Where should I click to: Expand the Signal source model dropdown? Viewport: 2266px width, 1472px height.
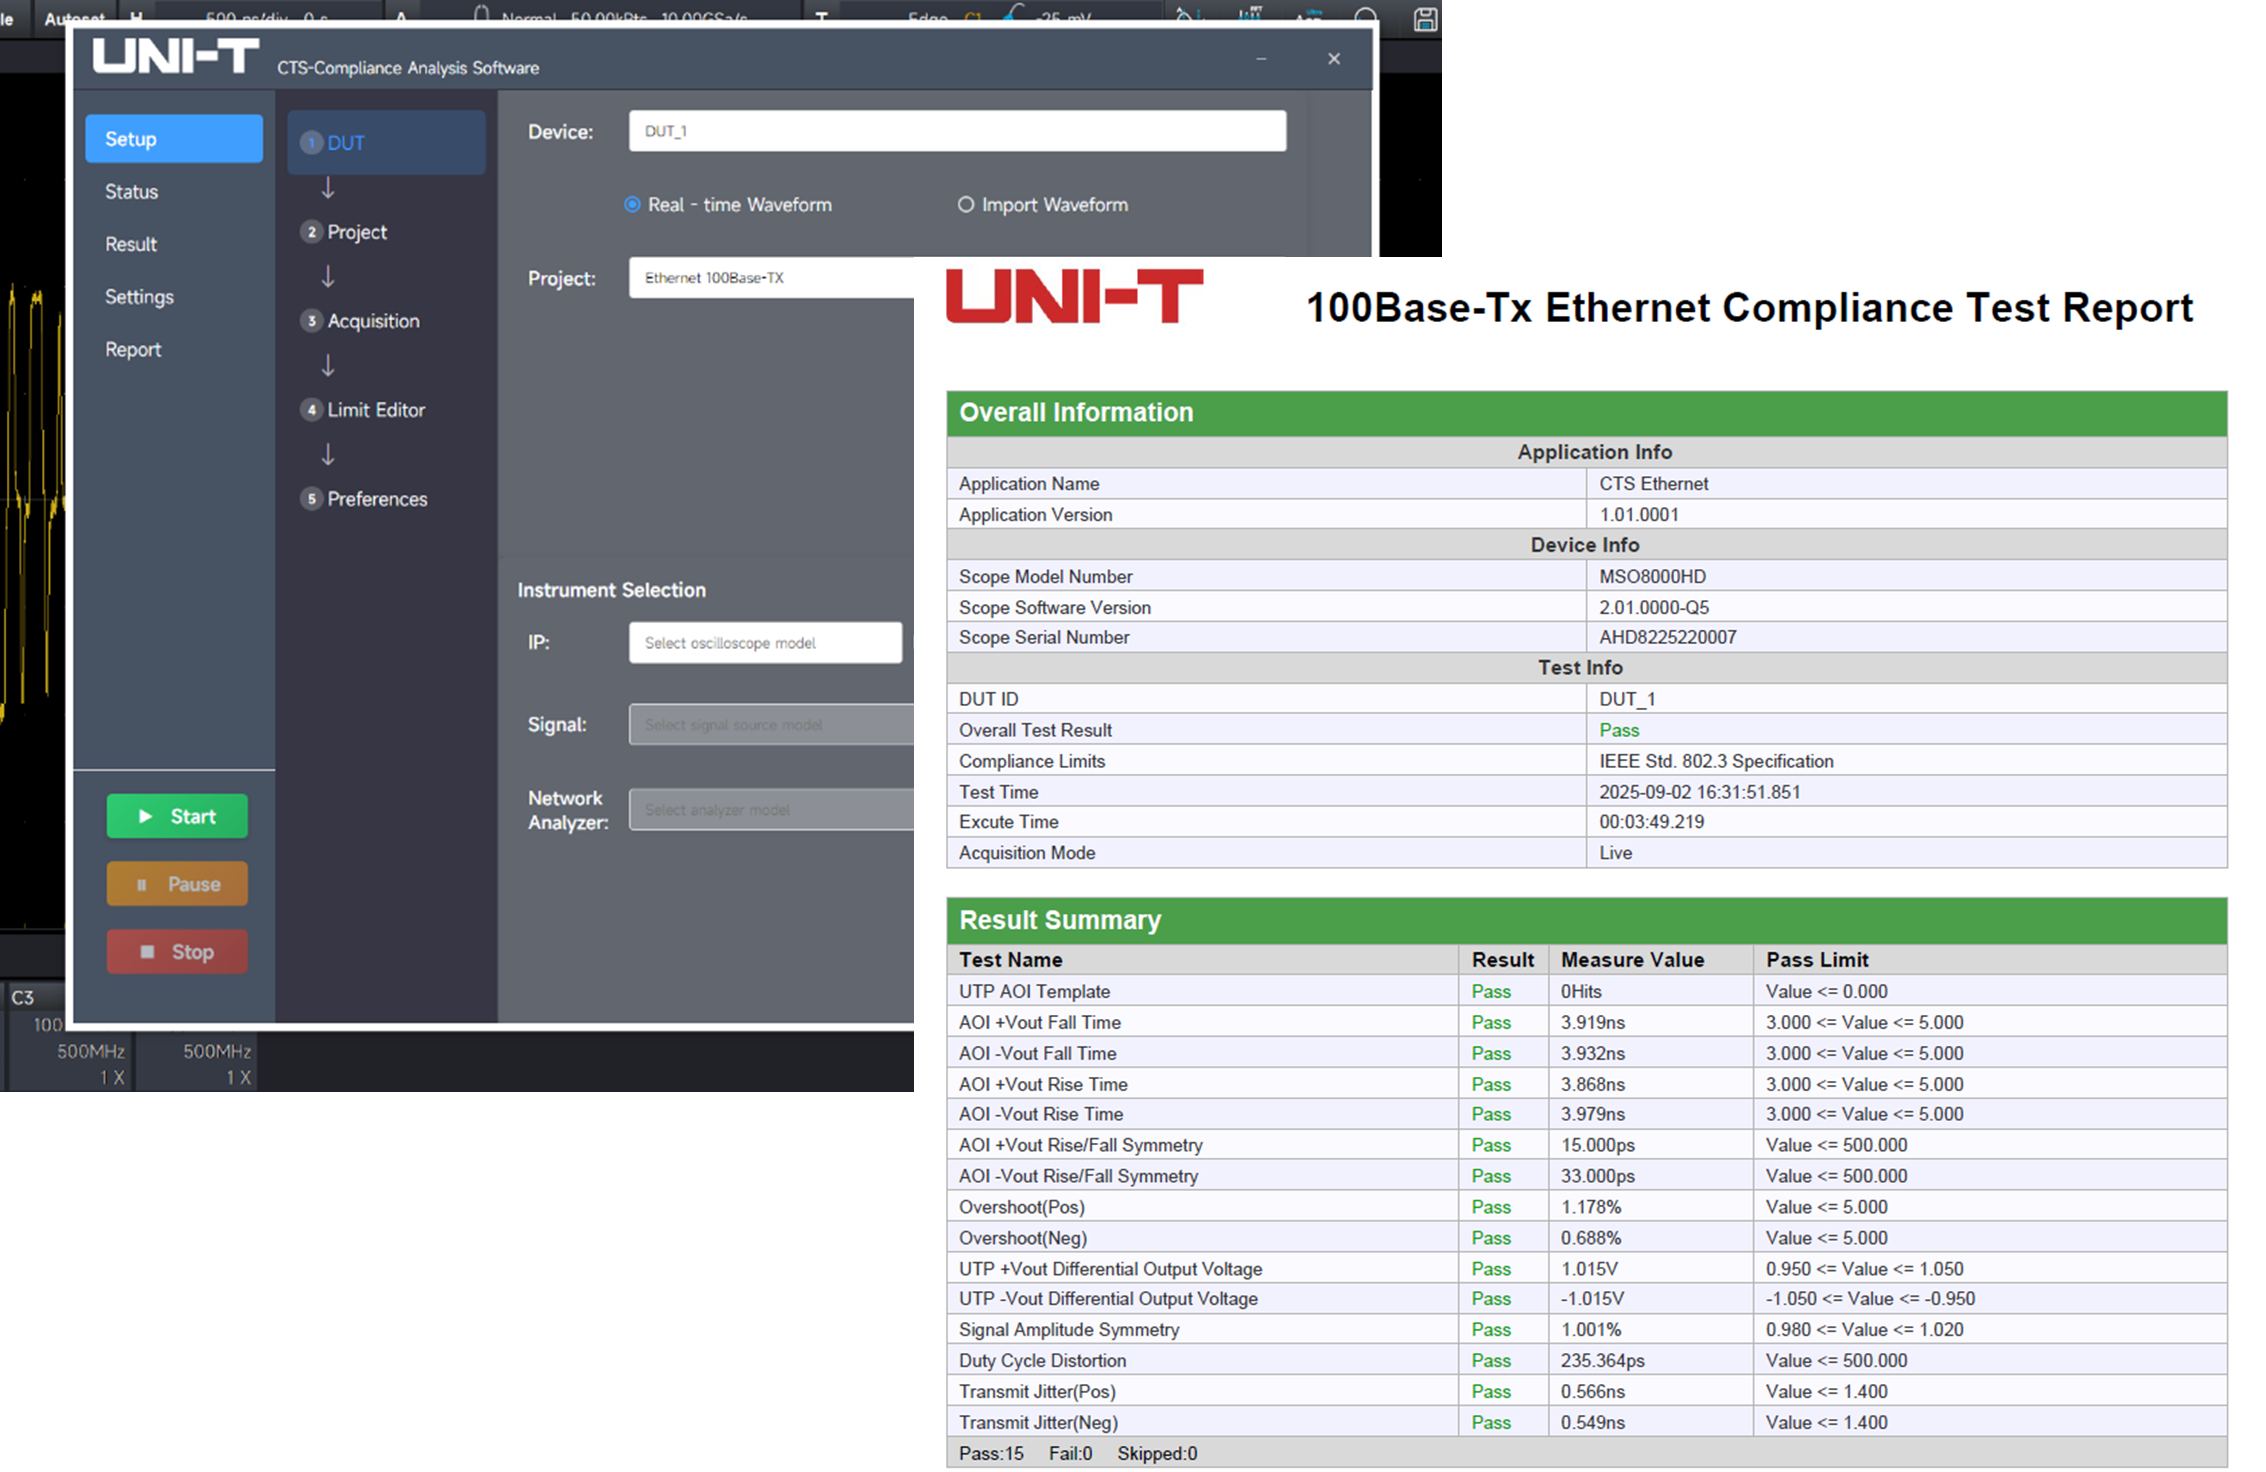(x=770, y=725)
